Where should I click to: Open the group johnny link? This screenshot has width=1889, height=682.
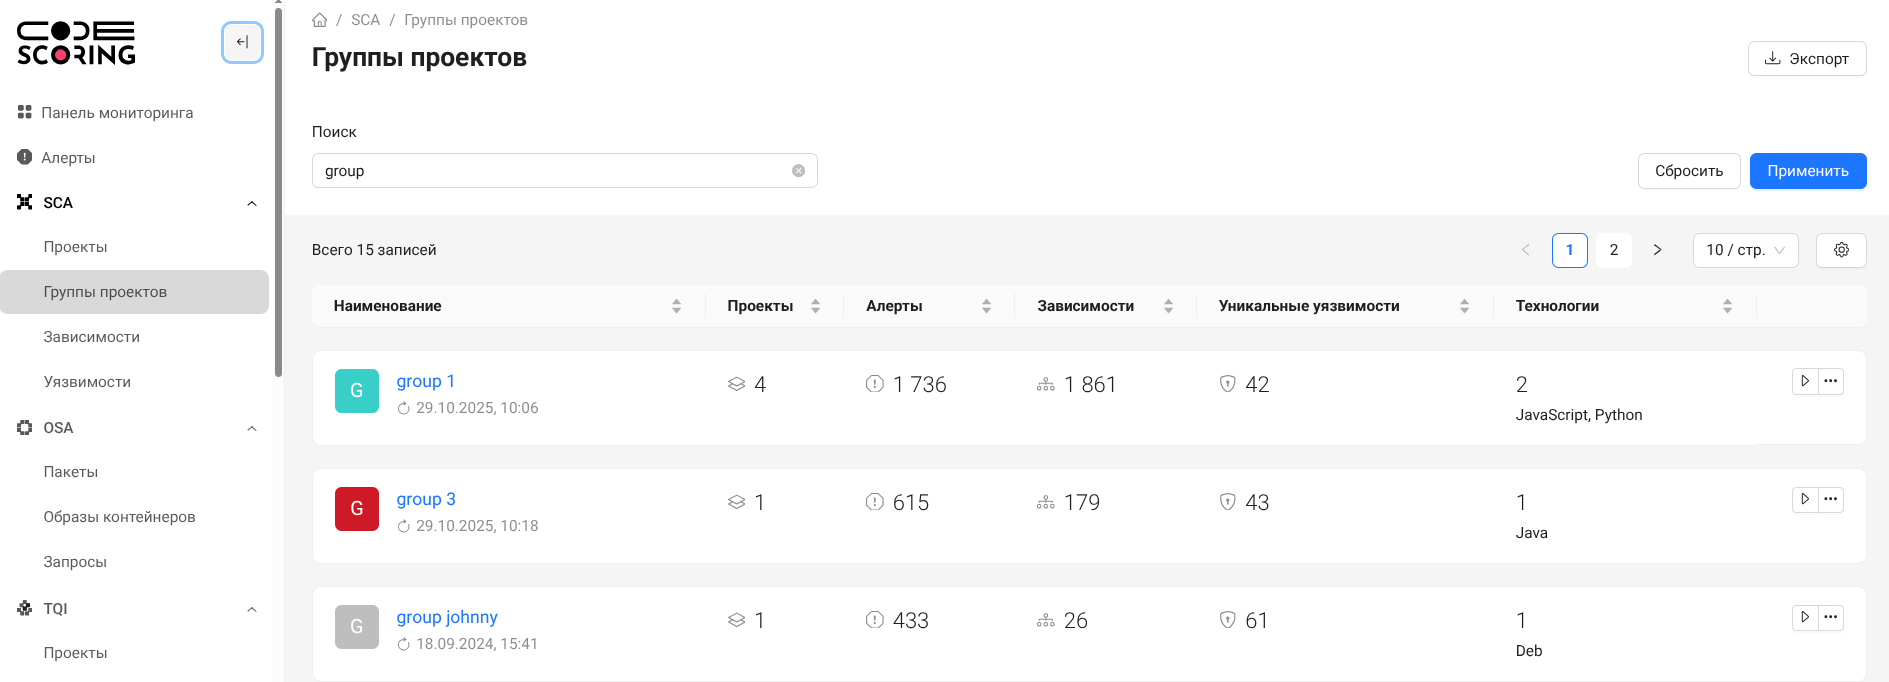pos(447,617)
